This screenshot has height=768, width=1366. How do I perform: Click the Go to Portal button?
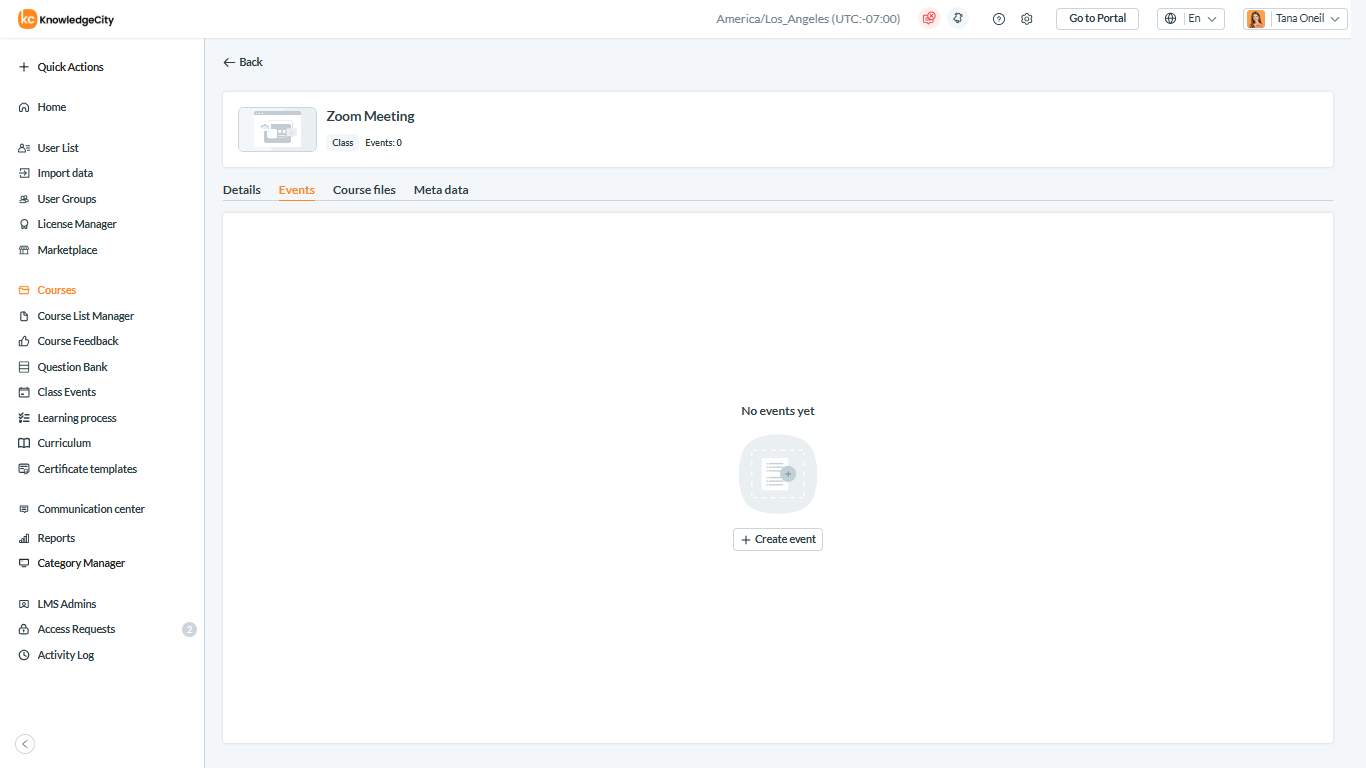point(1097,19)
